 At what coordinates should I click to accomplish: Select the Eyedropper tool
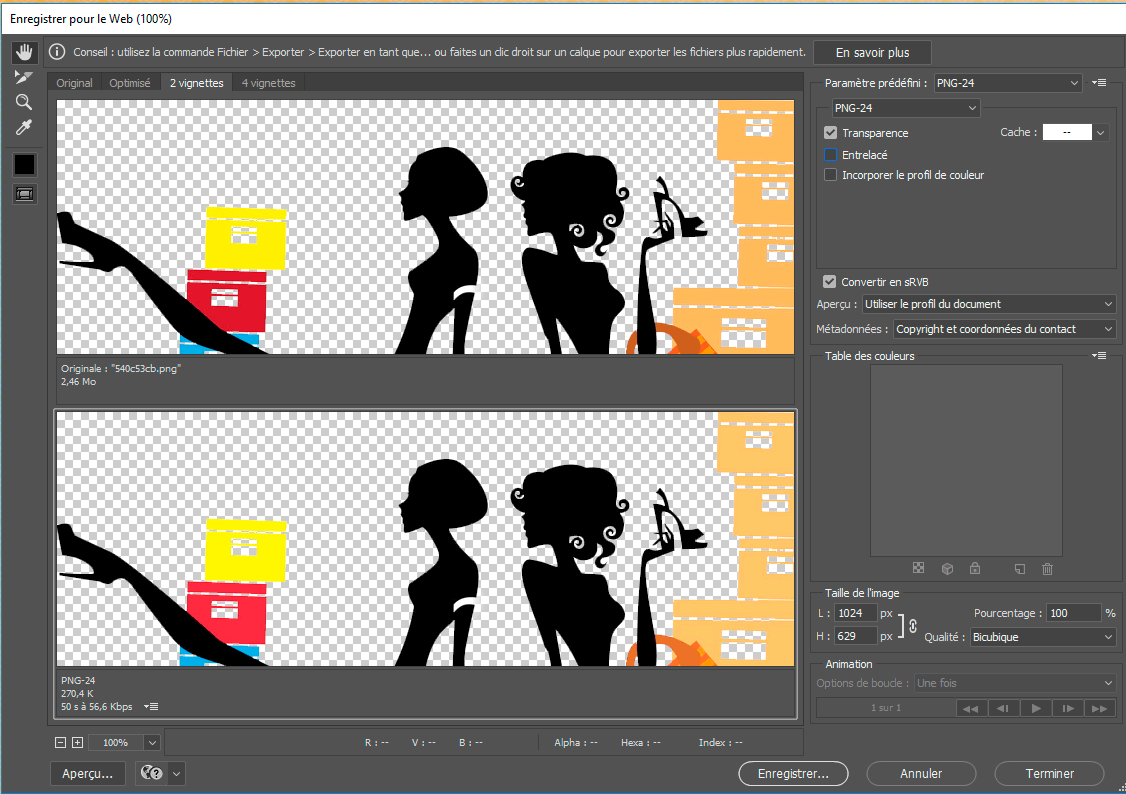click(24, 127)
